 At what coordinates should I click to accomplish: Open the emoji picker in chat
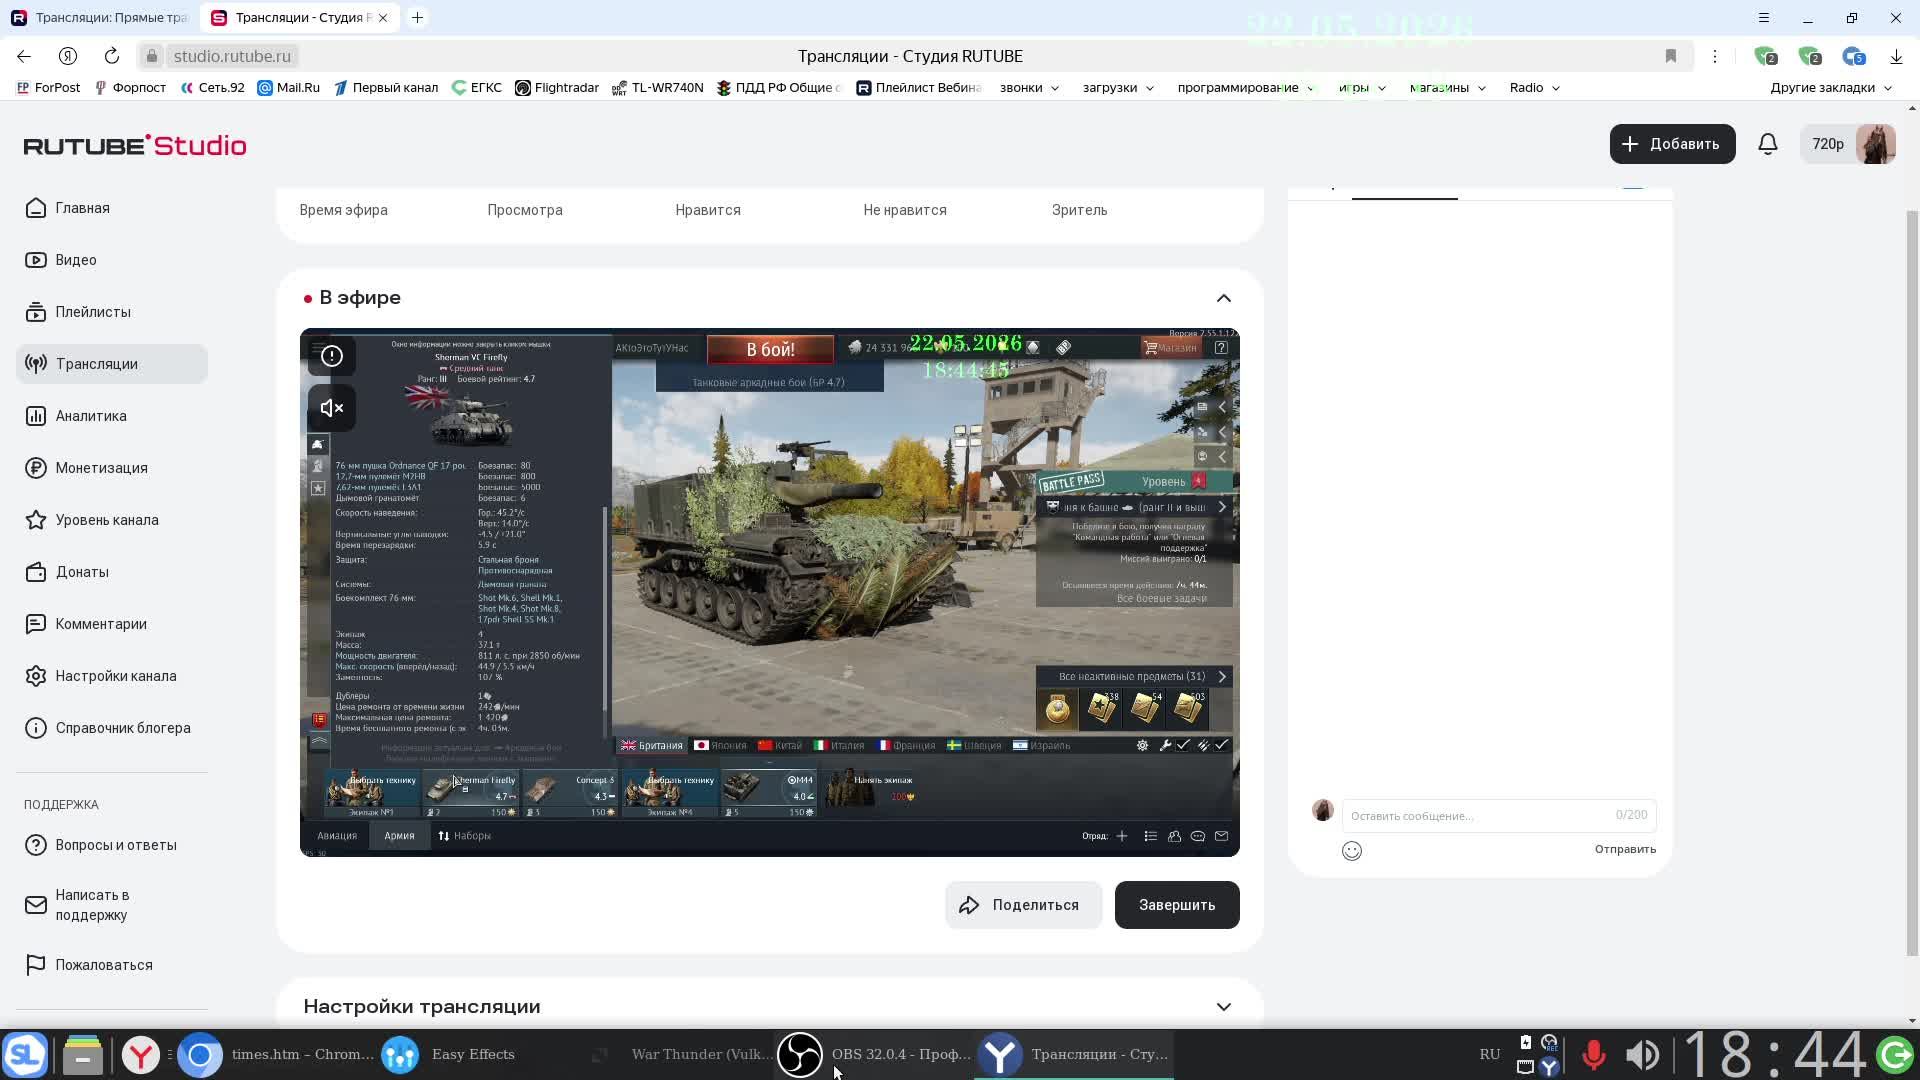pyautogui.click(x=1352, y=851)
